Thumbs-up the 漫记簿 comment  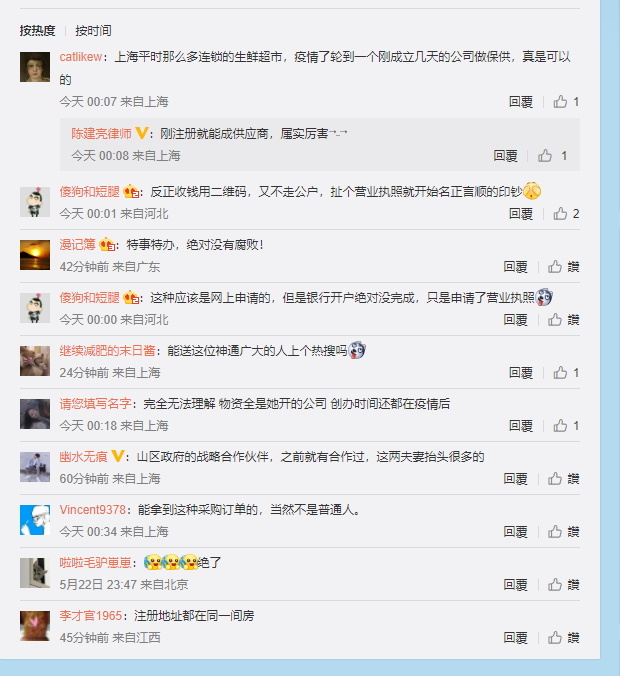(x=554, y=267)
